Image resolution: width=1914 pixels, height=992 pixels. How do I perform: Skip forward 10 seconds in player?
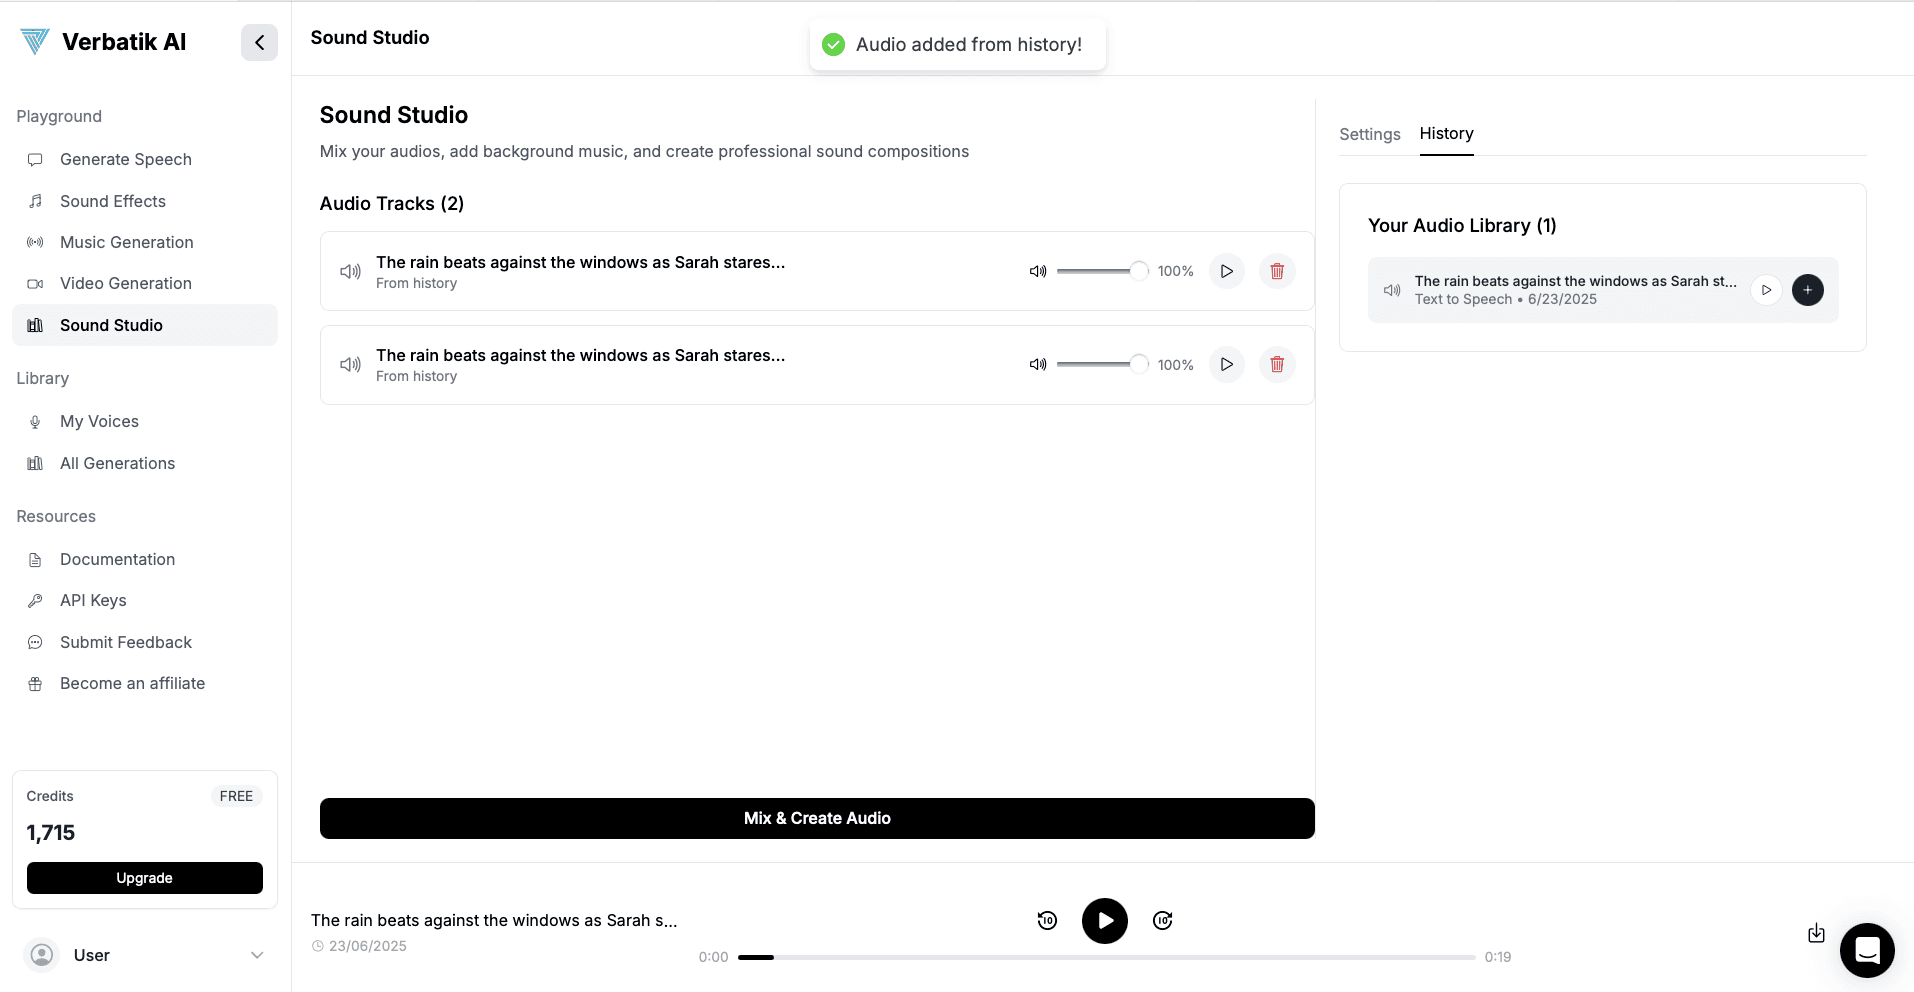(1162, 920)
